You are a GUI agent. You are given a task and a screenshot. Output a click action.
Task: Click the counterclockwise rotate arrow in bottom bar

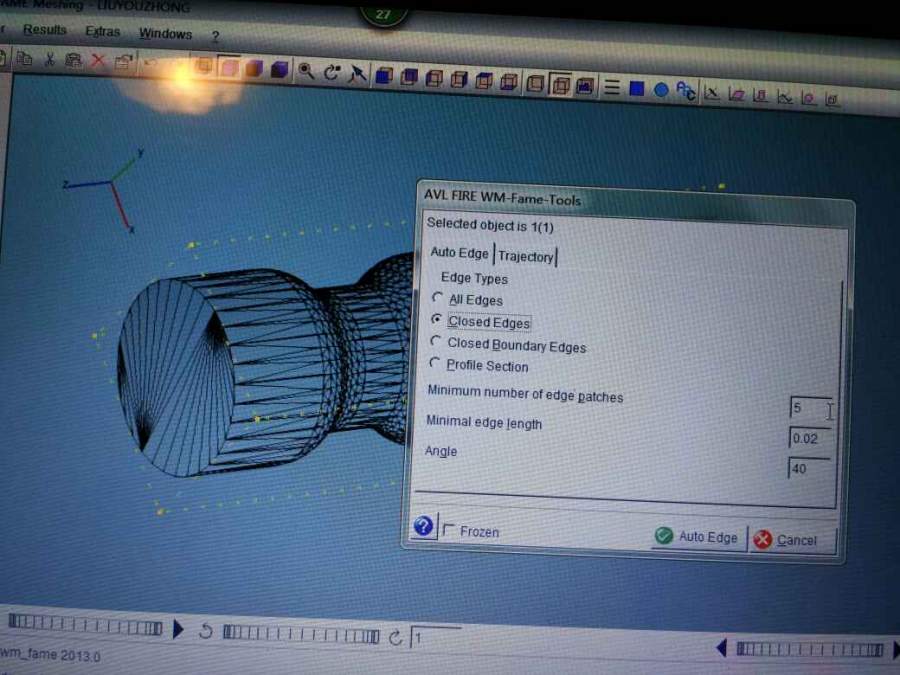click(x=205, y=631)
